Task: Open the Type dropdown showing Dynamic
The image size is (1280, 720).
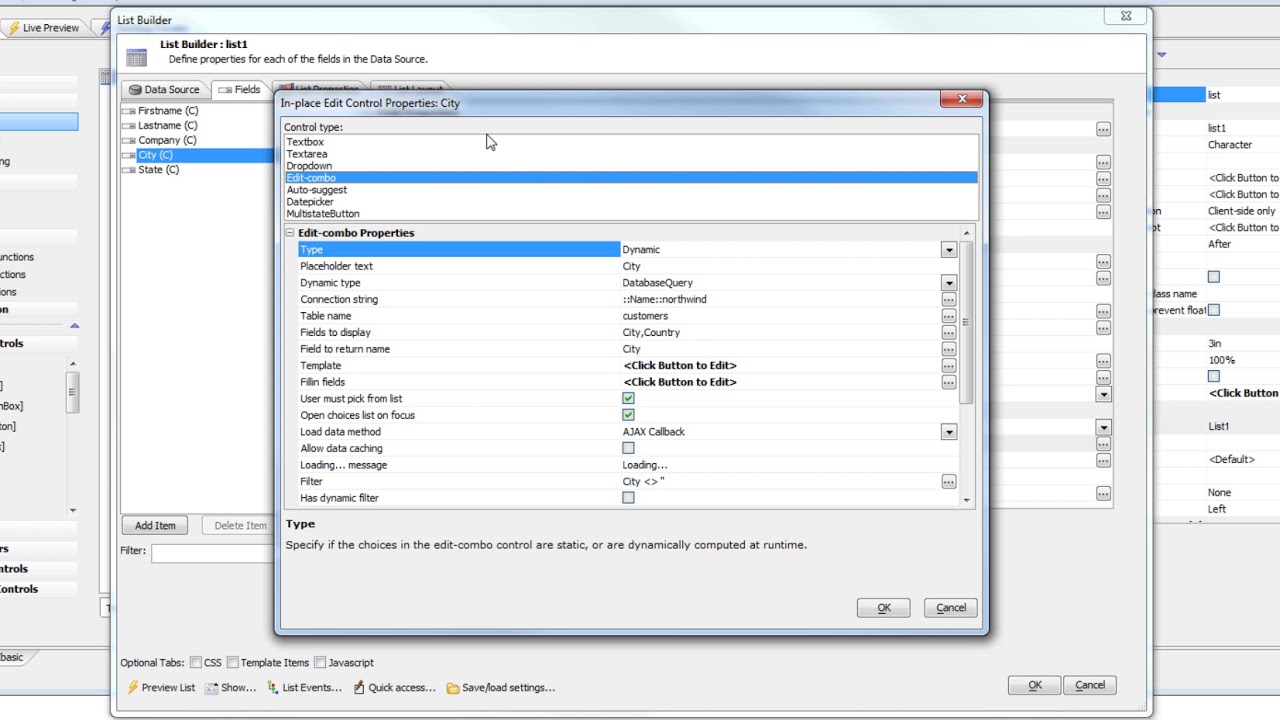Action: [948, 250]
